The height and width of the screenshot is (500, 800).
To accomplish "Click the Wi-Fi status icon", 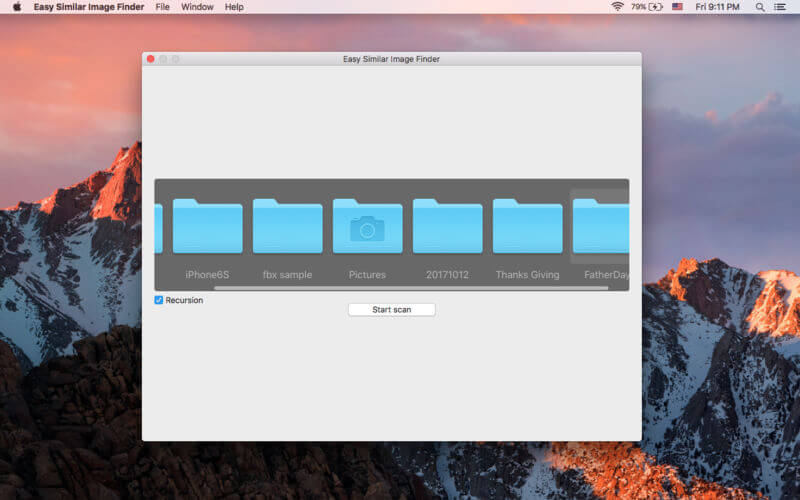I will (617, 7).
